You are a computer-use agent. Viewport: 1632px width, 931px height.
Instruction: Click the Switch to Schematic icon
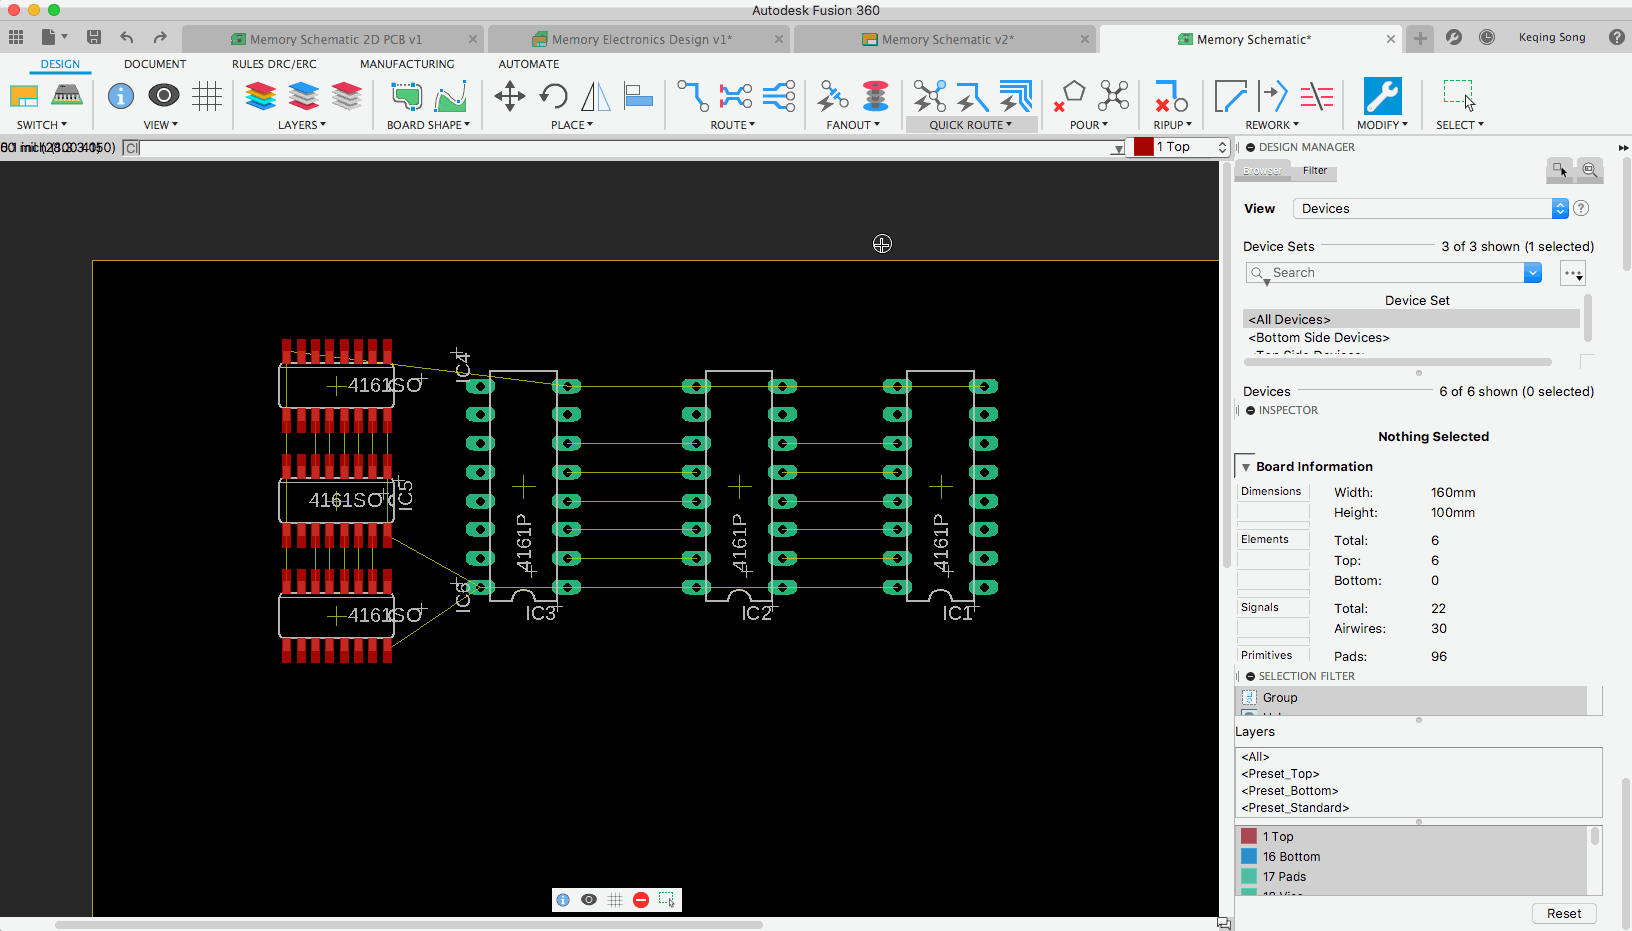(24, 96)
